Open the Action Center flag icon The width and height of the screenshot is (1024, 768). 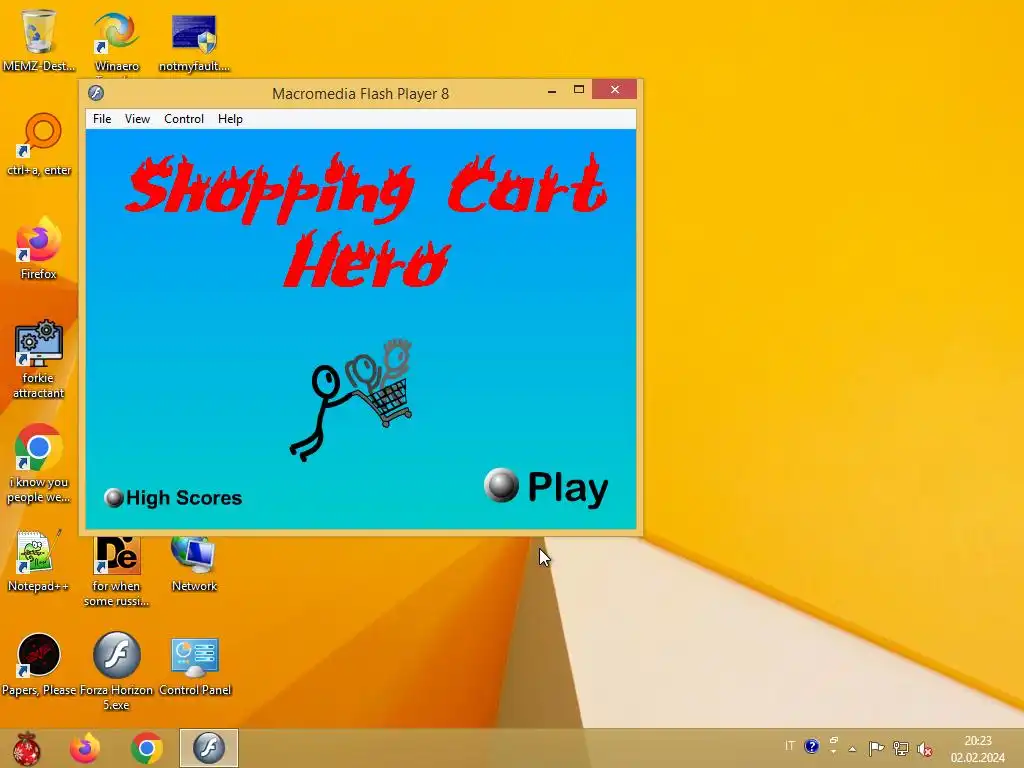click(x=876, y=748)
